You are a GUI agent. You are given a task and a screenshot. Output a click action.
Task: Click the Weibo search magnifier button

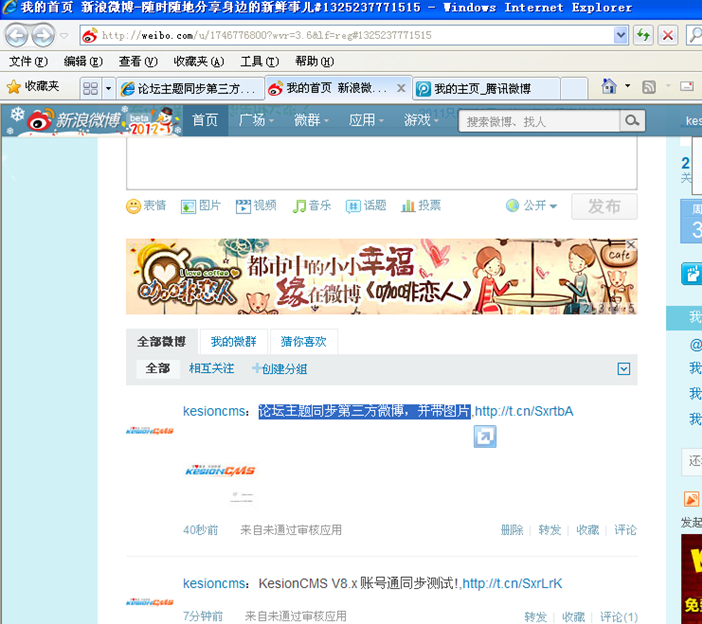point(632,121)
